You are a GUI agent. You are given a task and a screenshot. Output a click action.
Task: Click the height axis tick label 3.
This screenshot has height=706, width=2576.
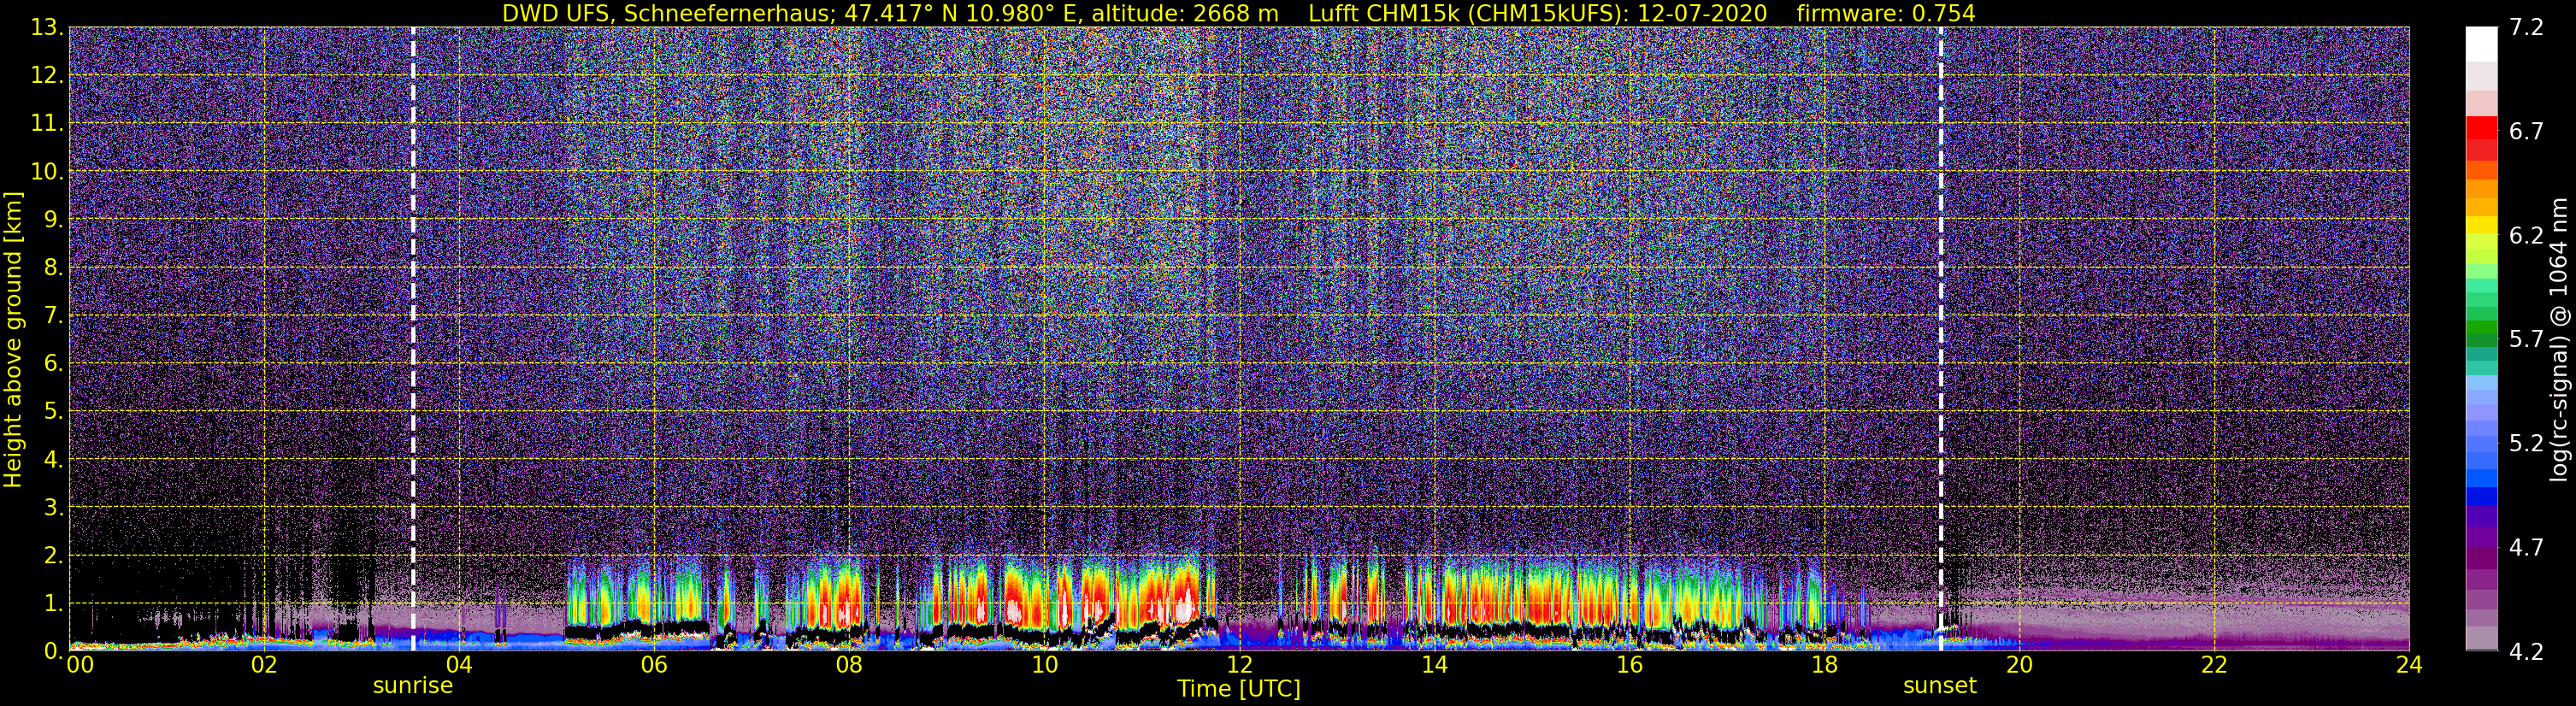click(53, 508)
